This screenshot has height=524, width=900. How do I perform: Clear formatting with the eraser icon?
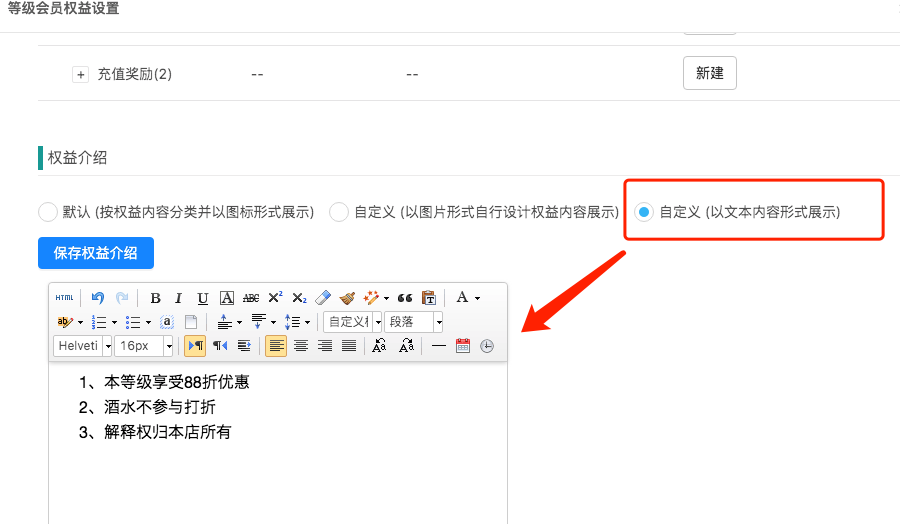point(322,298)
